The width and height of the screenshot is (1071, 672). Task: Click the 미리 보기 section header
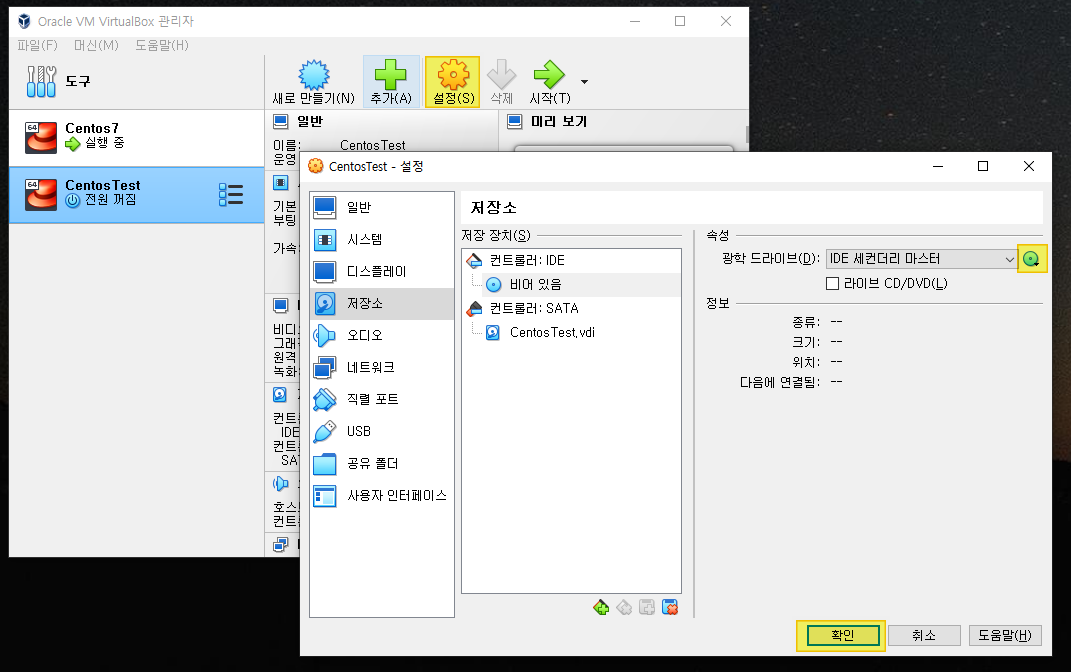(559, 122)
